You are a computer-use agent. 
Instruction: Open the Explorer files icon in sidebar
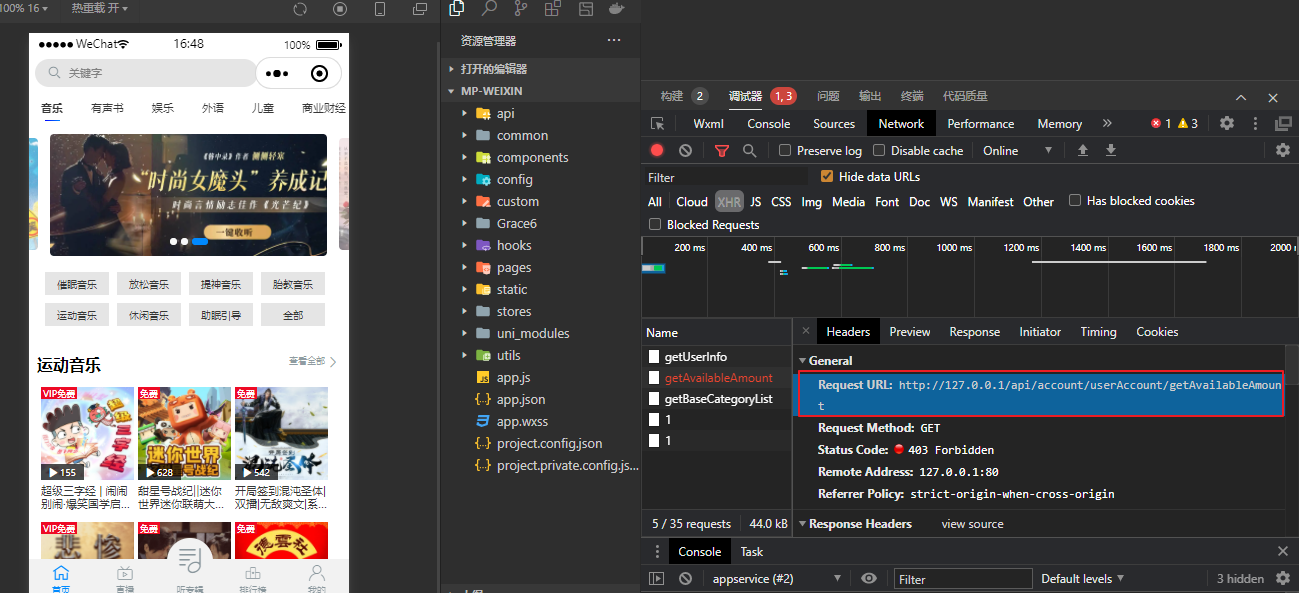coord(457,9)
